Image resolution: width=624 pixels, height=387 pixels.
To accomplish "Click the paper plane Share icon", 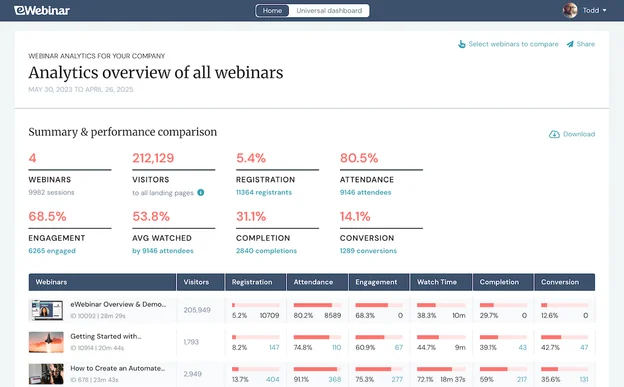I will [570, 44].
